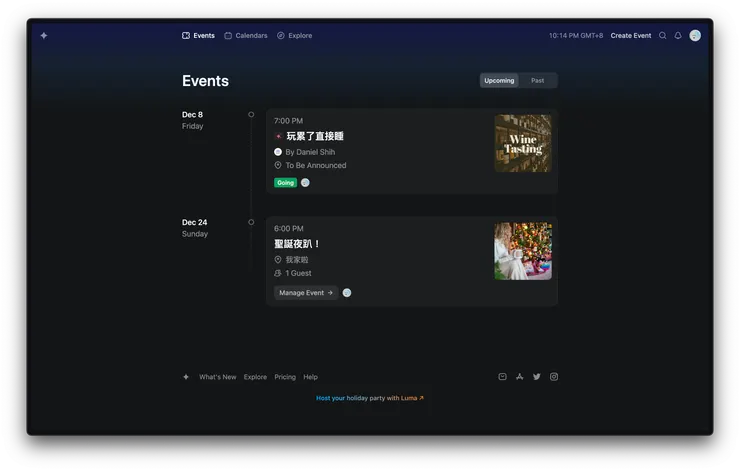This screenshot has height=471, width=740.
Task: Open the Pricing footer link
Action: [285, 377]
